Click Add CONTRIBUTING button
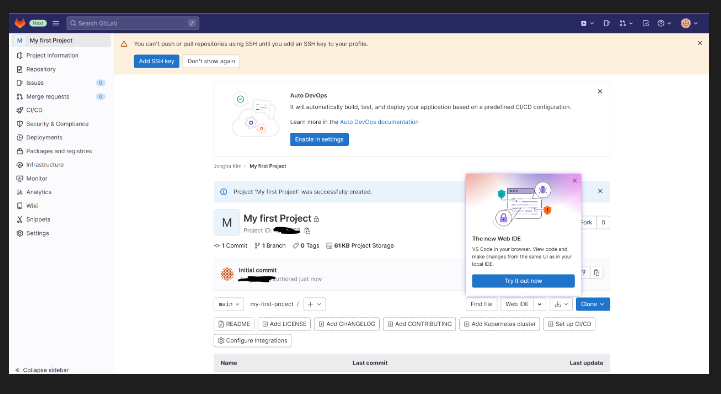This screenshot has height=394, width=721. (x=419, y=324)
